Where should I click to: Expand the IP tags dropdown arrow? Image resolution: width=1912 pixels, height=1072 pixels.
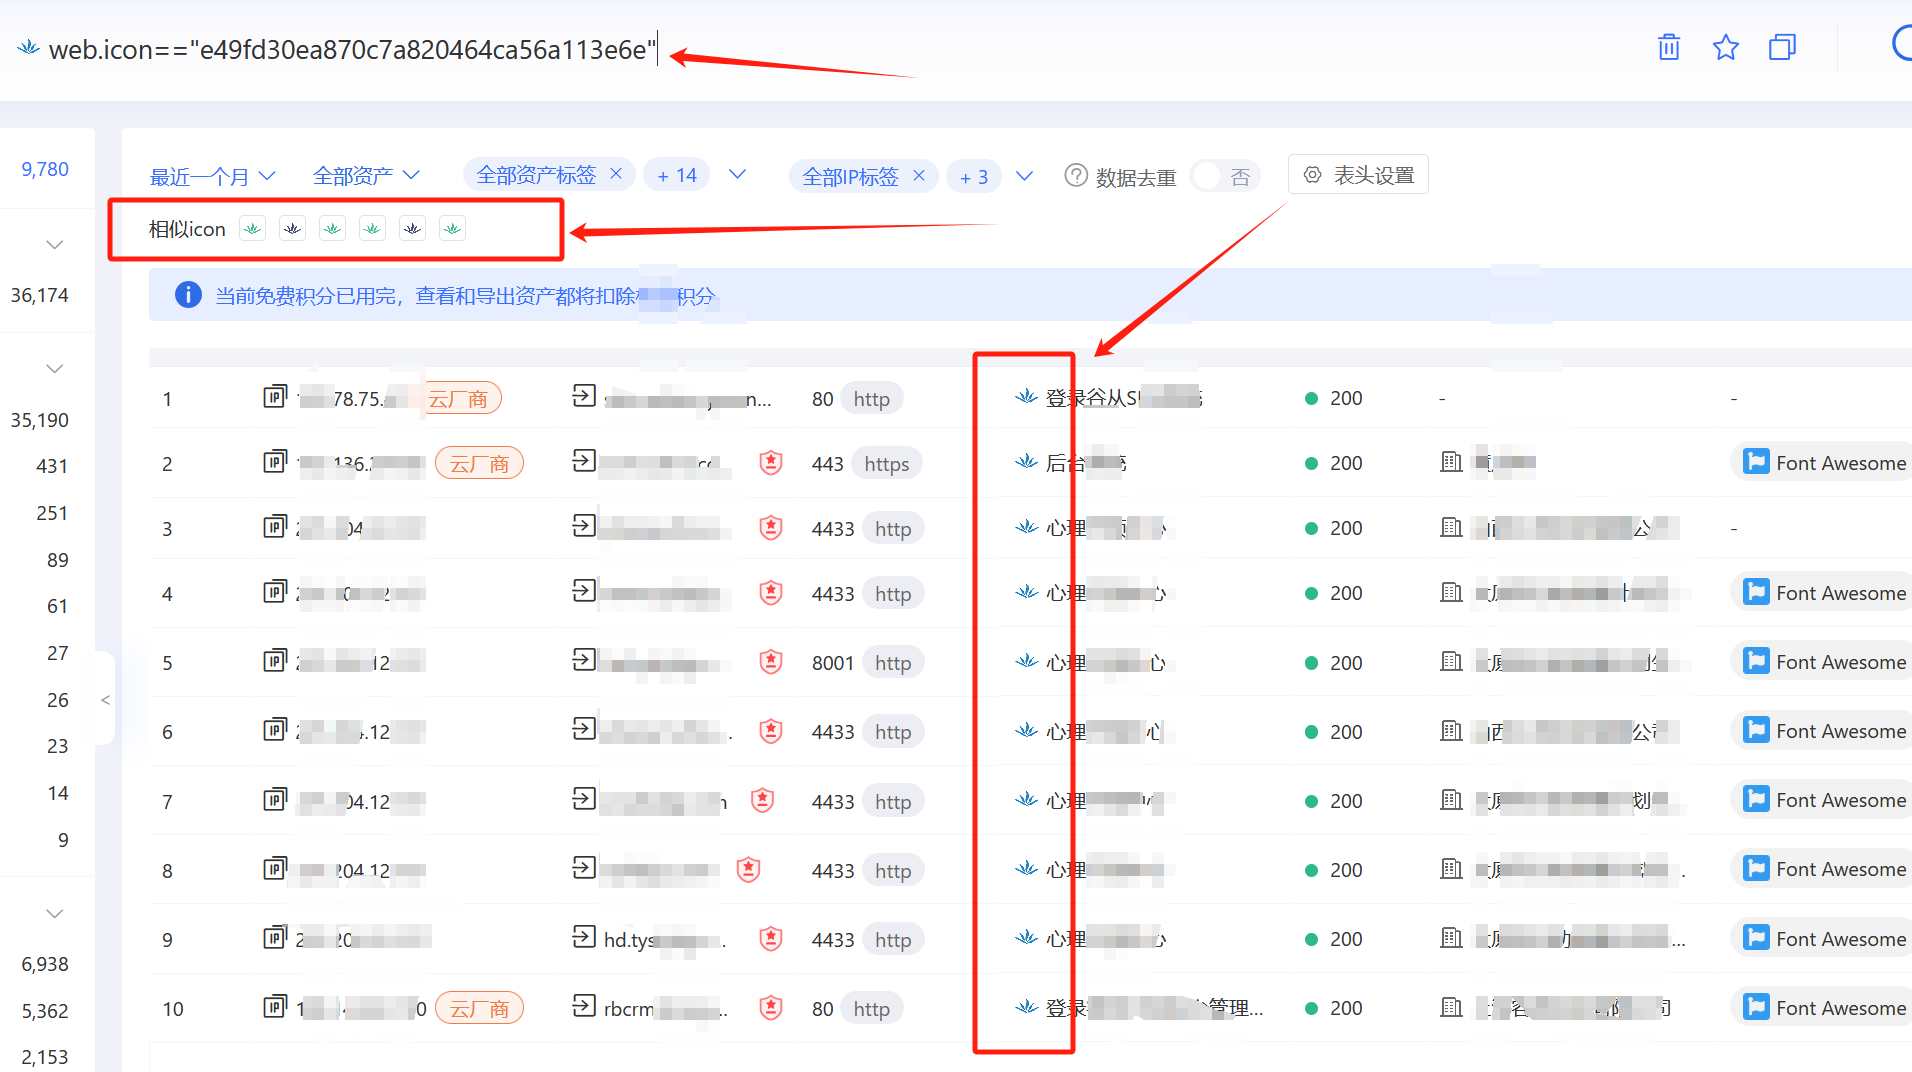pyautogui.click(x=1024, y=176)
